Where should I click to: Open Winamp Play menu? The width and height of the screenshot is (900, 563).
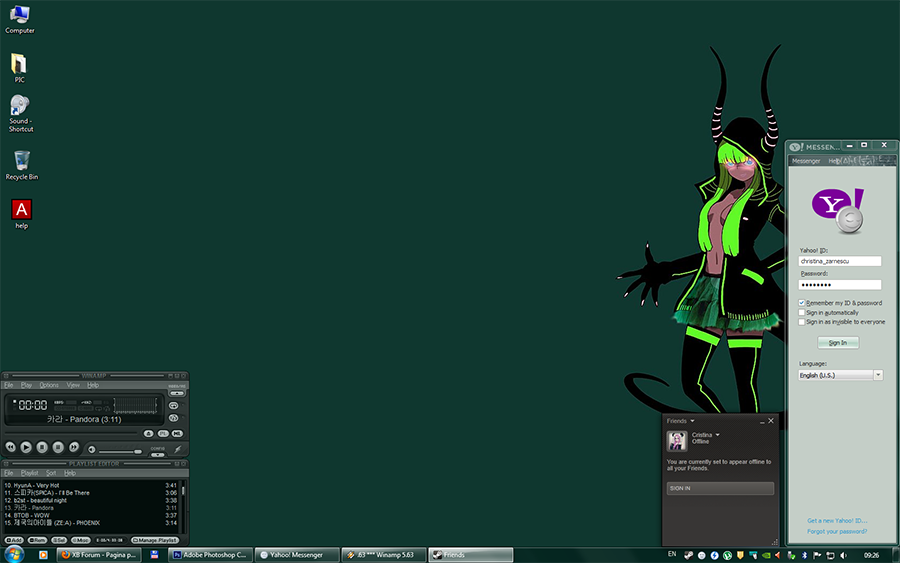tap(26, 385)
